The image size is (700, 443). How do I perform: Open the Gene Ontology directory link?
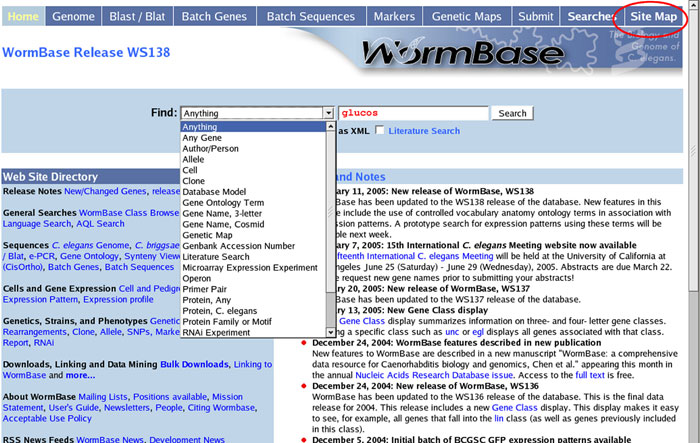tap(89, 256)
